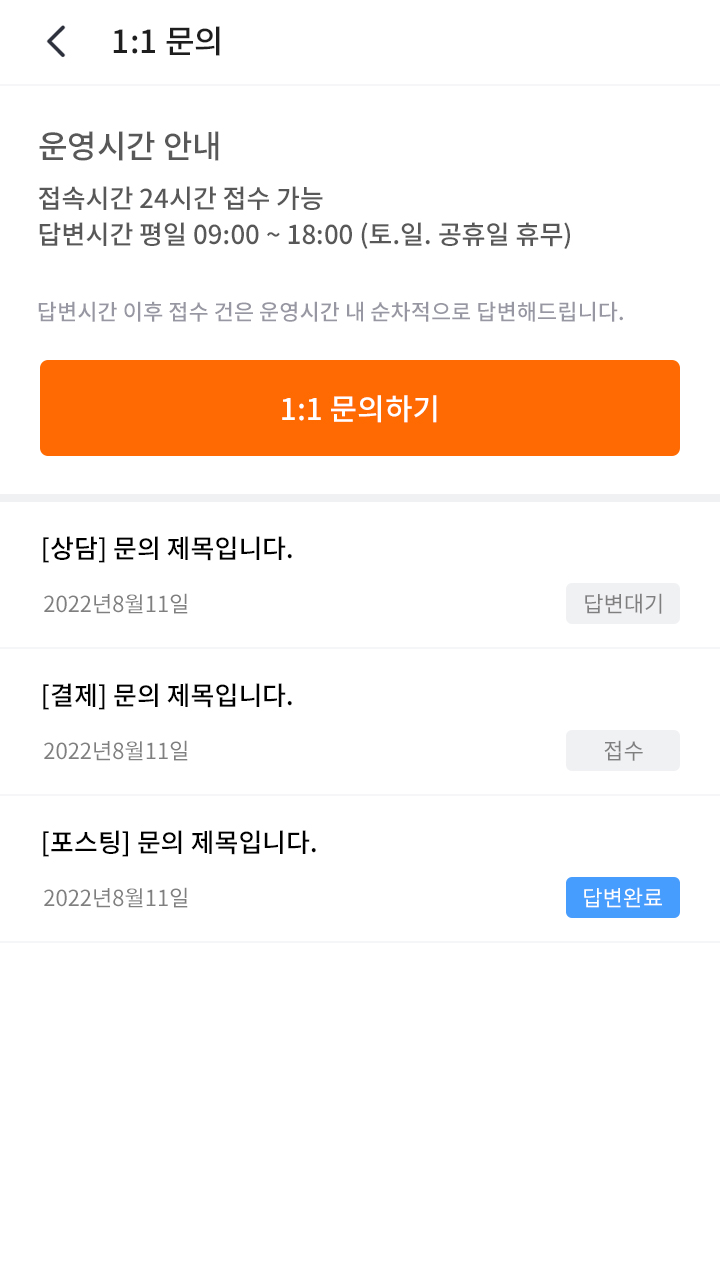The height and width of the screenshot is (1280, 720).
Task: Tap the 접수 status badge
Action: pyautogui.click(x=622, y=751)
